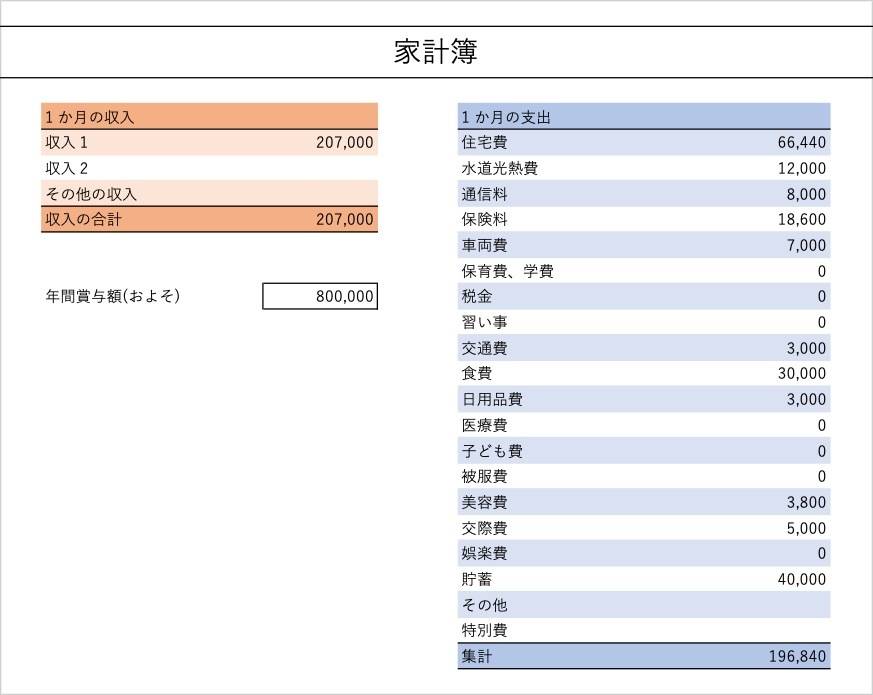Image resolution: width=873 pixels, height=695 pixels.
Task: Click the 娯楽費 value 0
Action: click(x=822, y=553)
